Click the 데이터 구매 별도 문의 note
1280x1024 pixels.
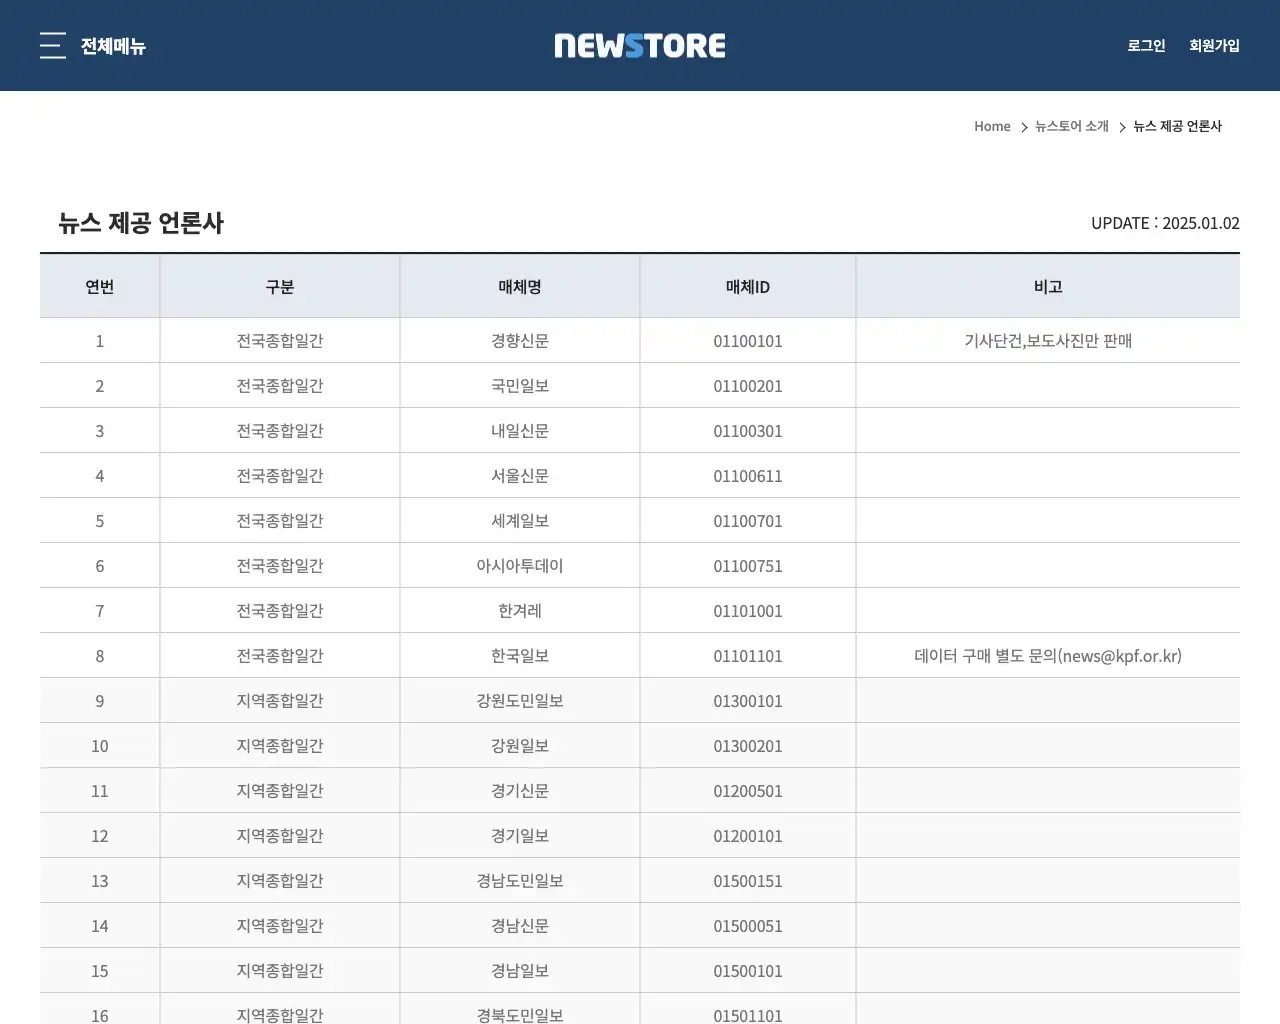(1048, 656)
